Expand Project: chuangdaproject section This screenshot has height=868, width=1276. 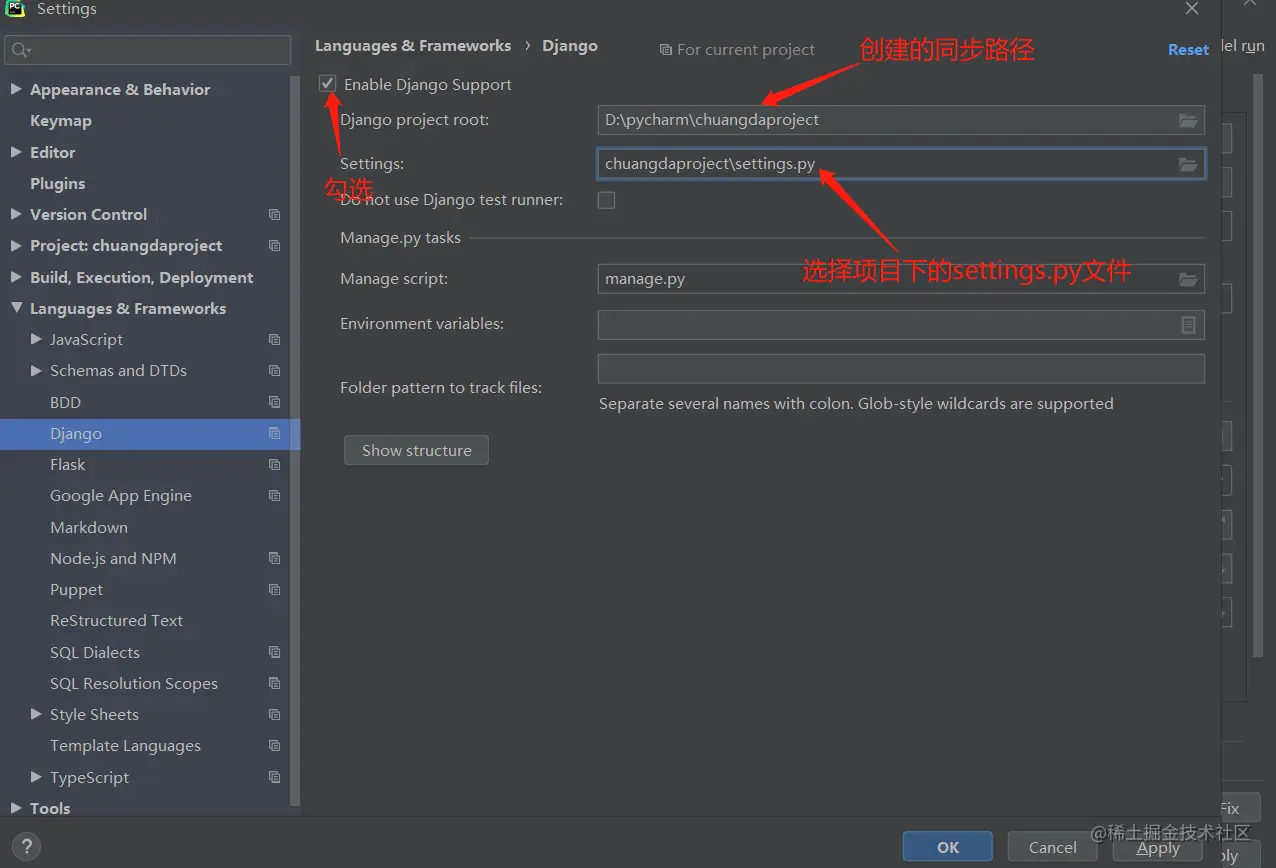(16, 245)
